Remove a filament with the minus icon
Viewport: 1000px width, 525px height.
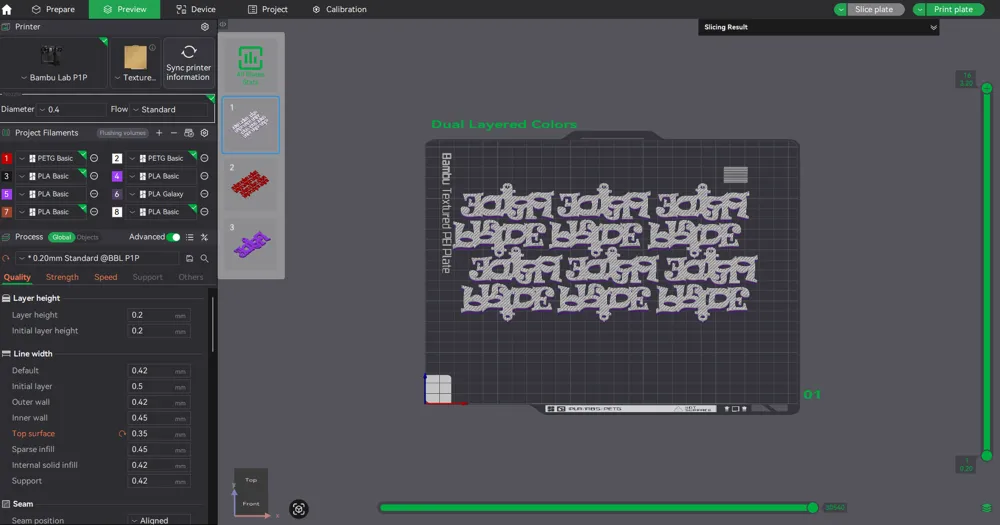tap(173, 133)
